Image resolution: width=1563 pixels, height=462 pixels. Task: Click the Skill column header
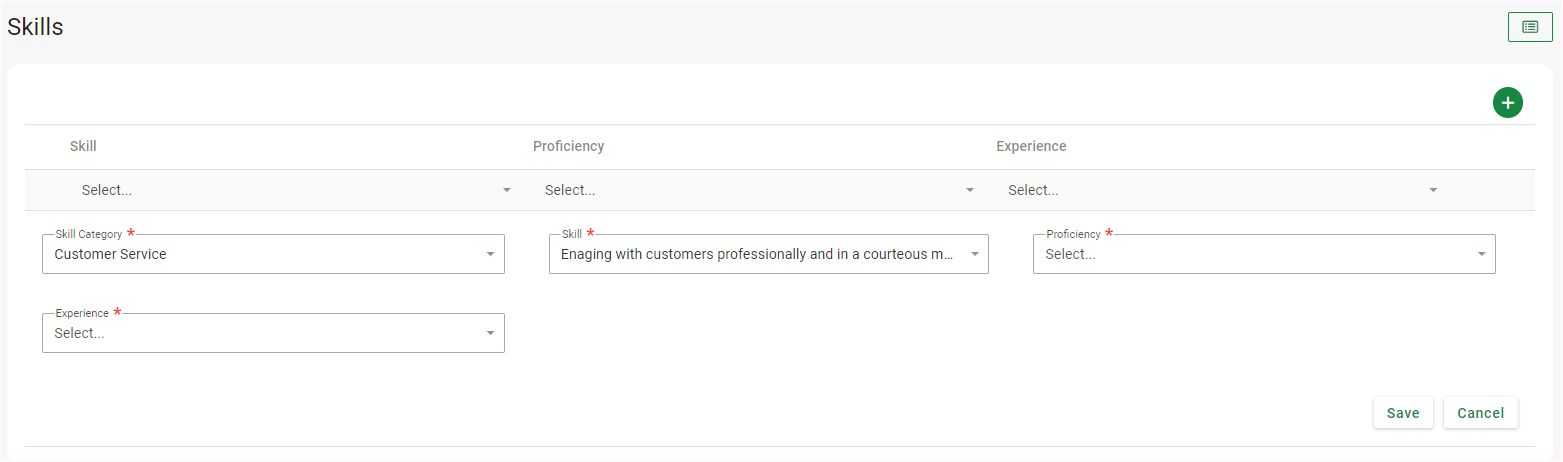(83, 146)
